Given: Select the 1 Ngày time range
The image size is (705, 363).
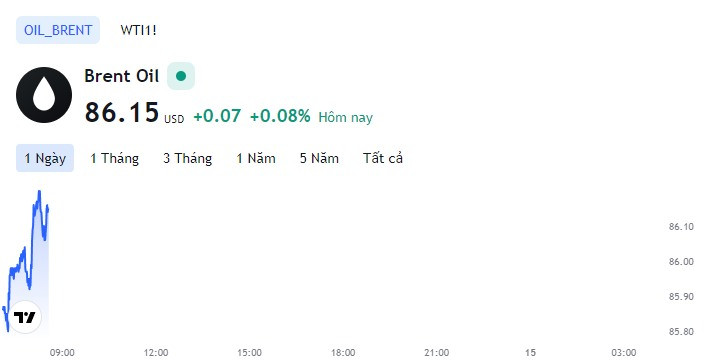Looking at the screenshot, I should pyautogui.click(x=45, y=158).
